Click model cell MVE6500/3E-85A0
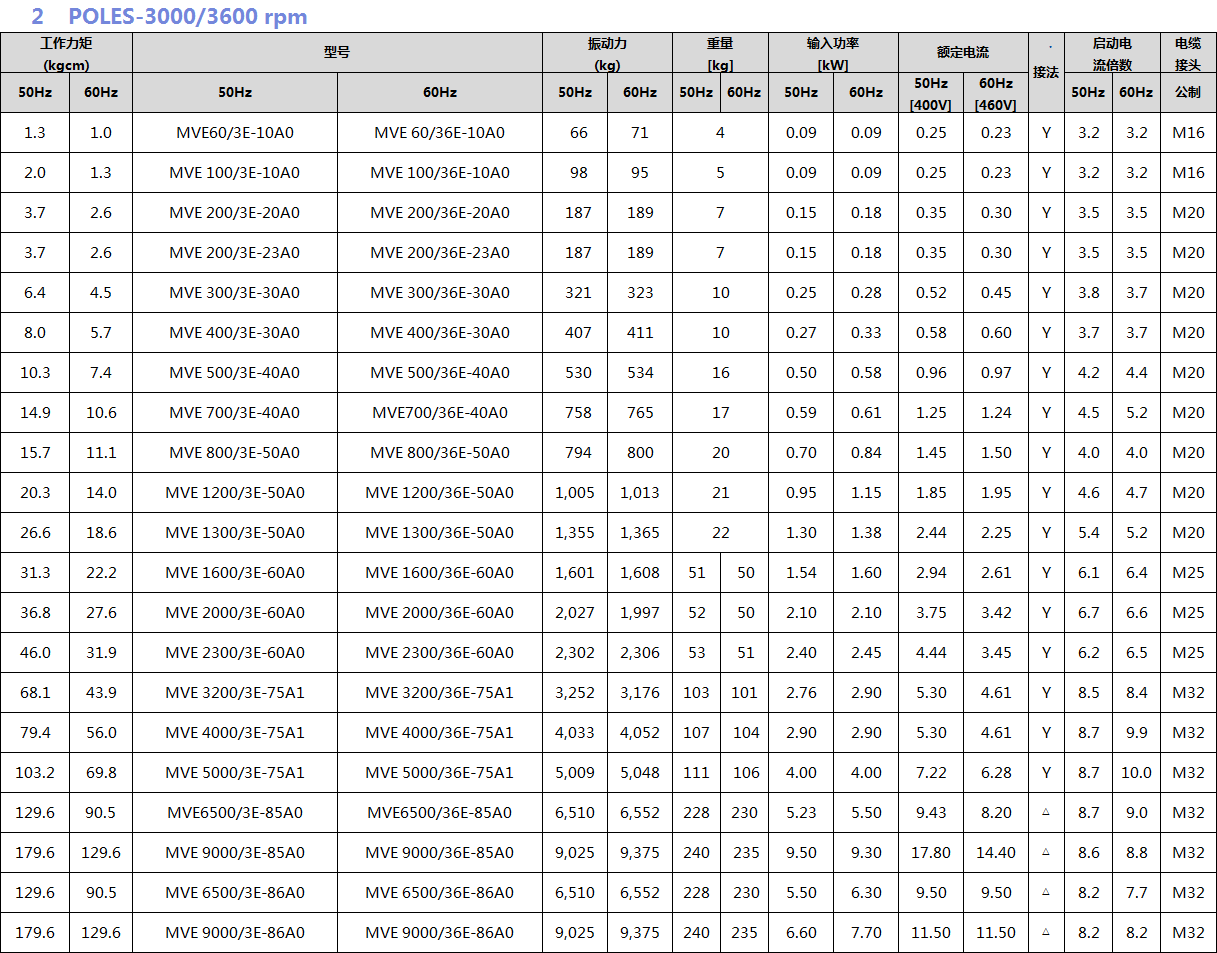This screenshot has width=1217, height=953. [234, 813]
